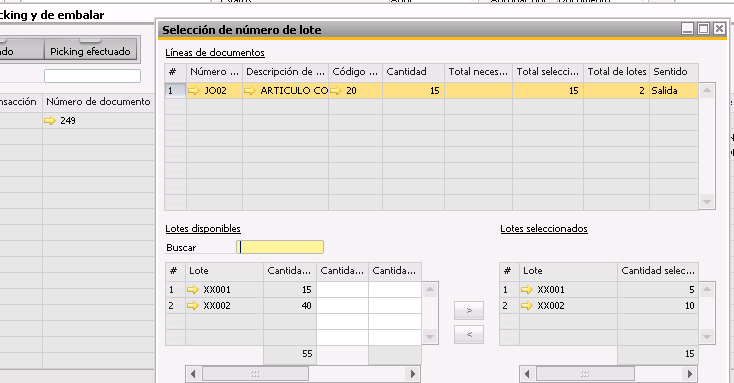
Task: Remove selected batch with < button
Action: point(469,334)
